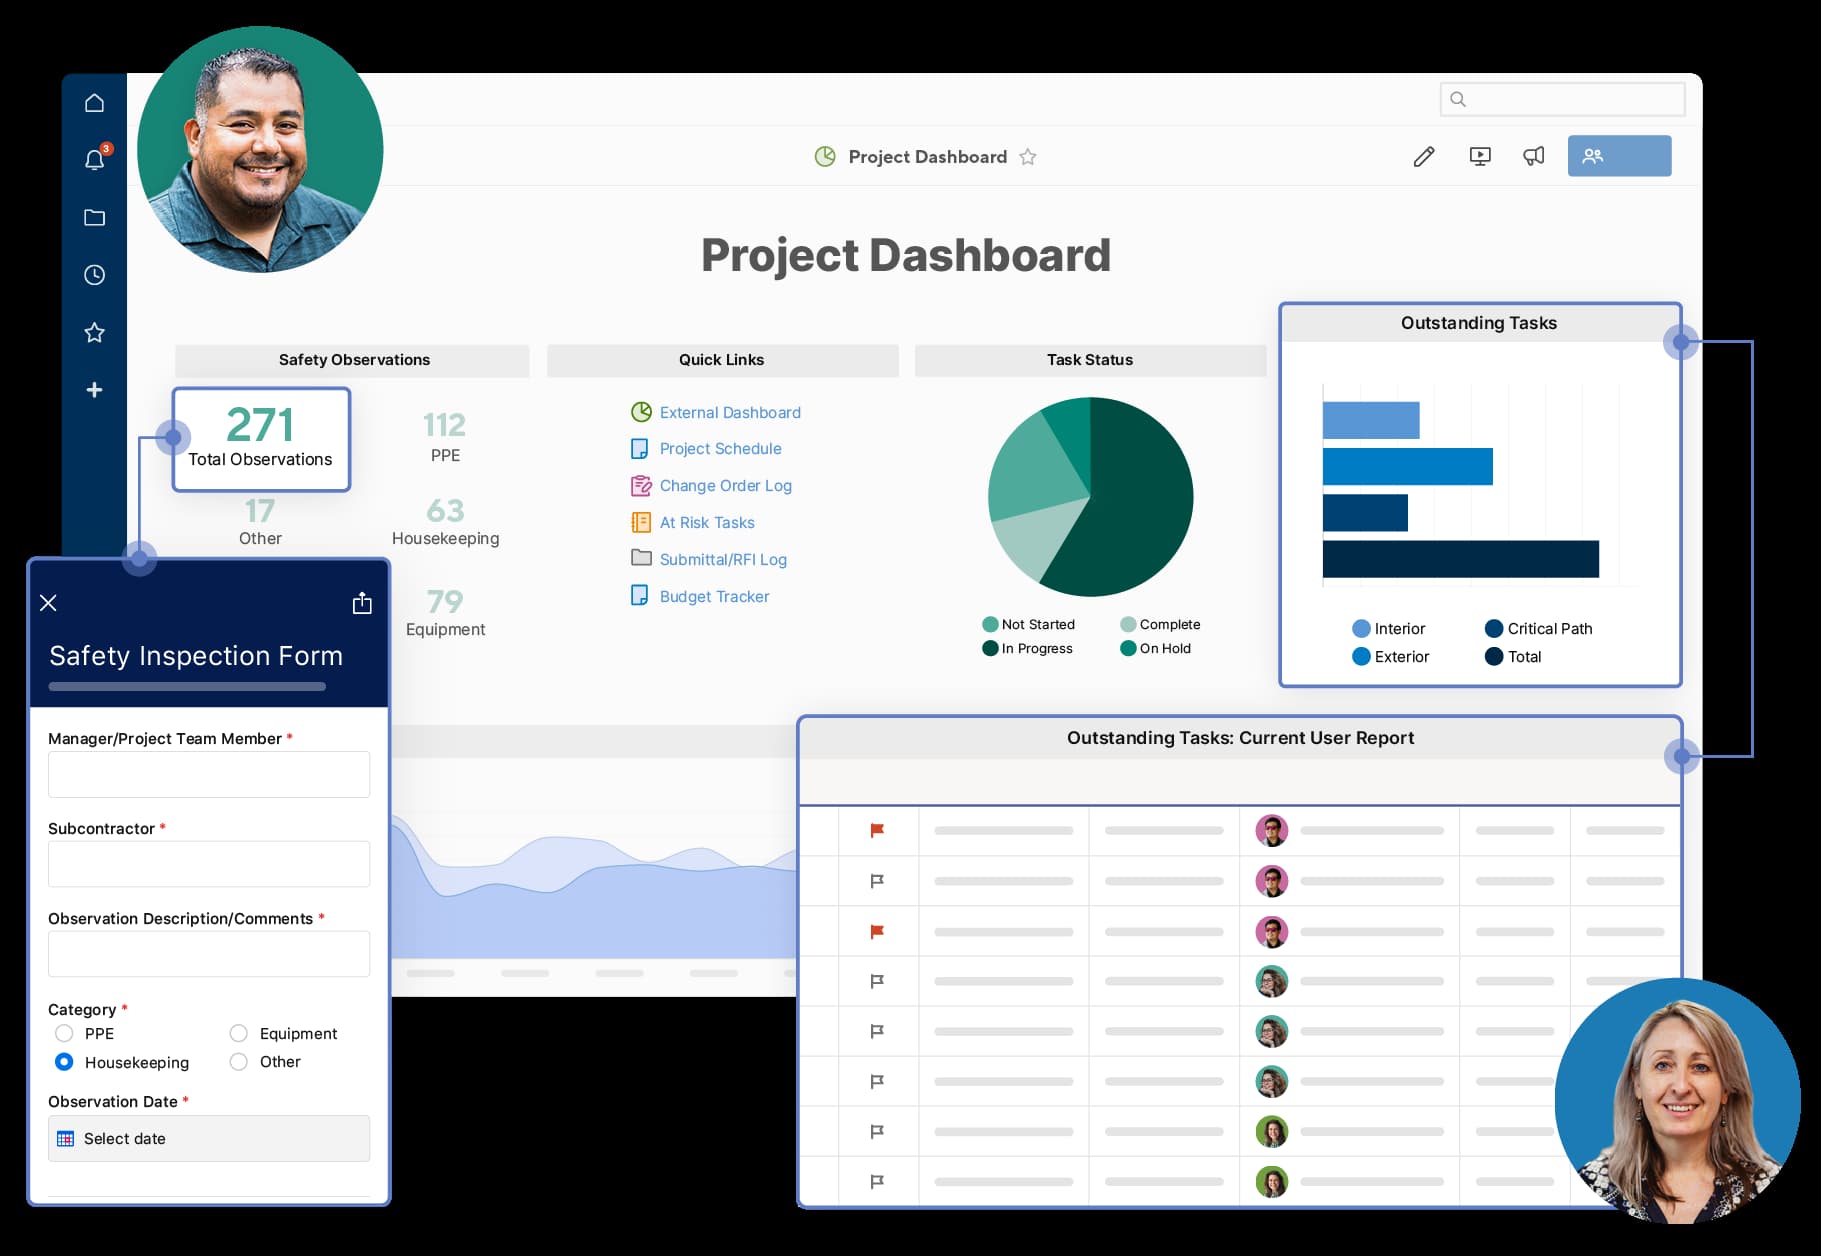Open the notifications bell with 3 alerts
This screenshot has height=1256, width=1821.
pyautogui.click(x=94, y=159)
